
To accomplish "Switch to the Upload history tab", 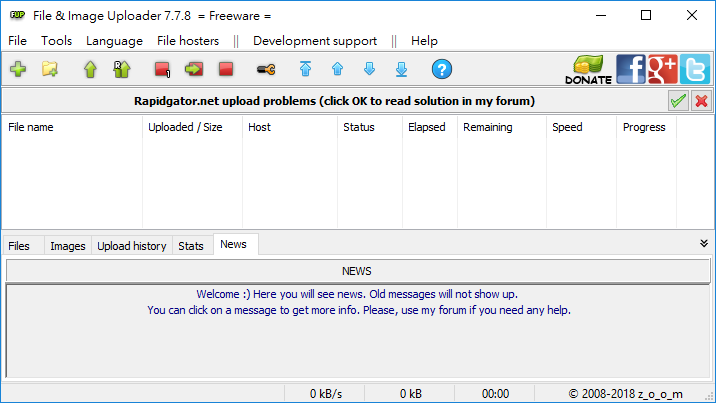I will 132,246.
